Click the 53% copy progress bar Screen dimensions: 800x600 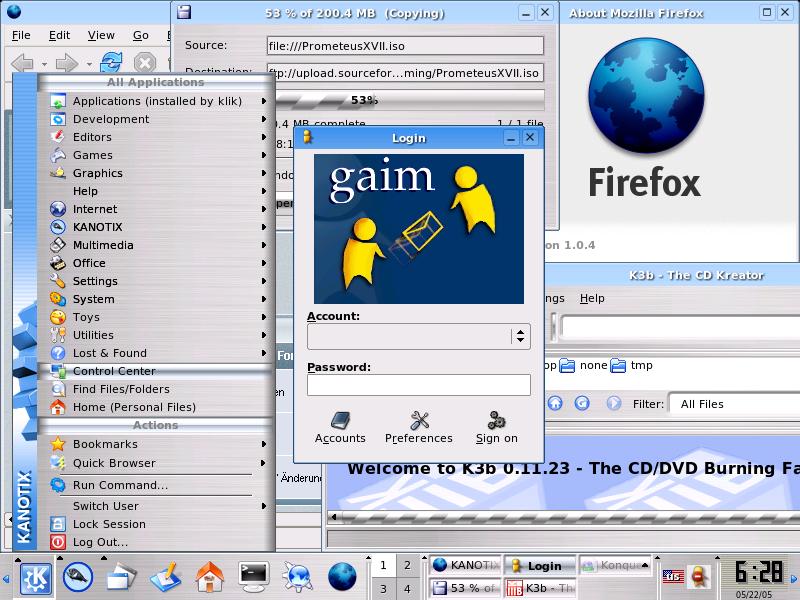410,100
